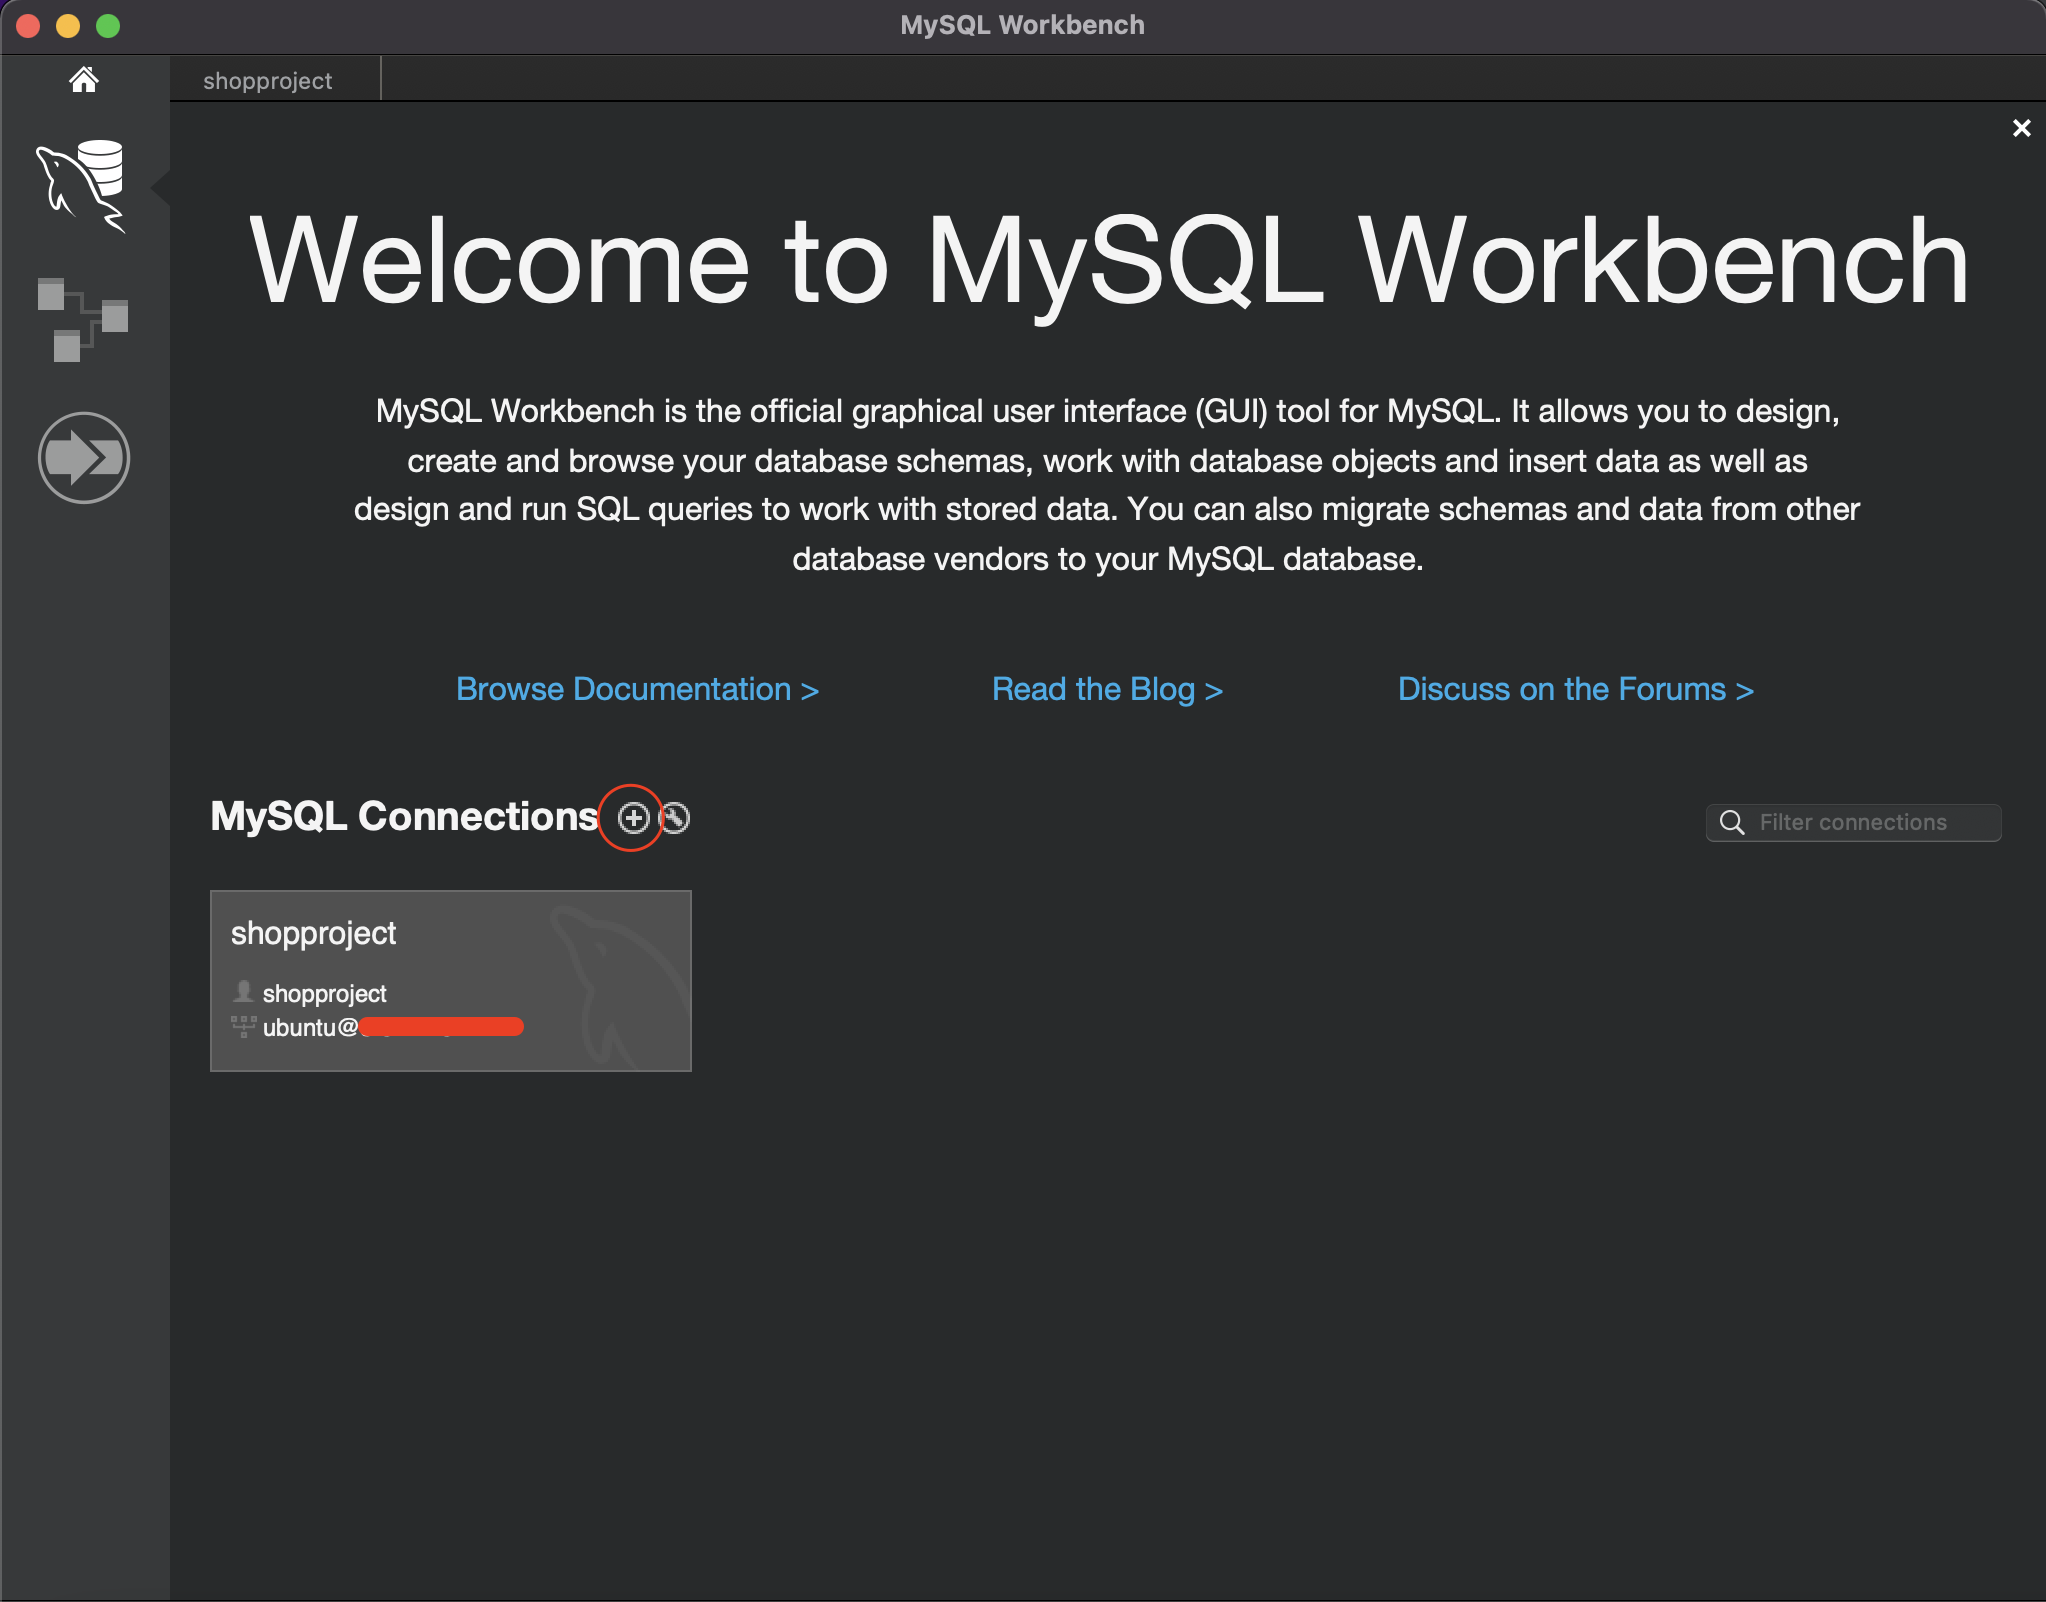
Task: Open the Models sidebar icon
Action: click(x=82, y=320)
